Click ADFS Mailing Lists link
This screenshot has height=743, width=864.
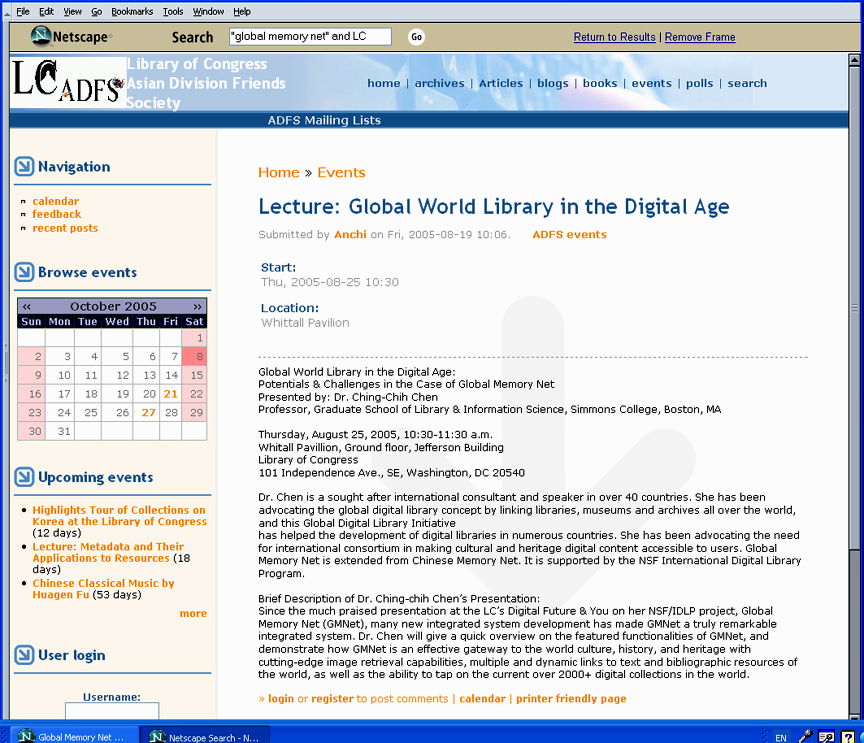coord(324,120)
